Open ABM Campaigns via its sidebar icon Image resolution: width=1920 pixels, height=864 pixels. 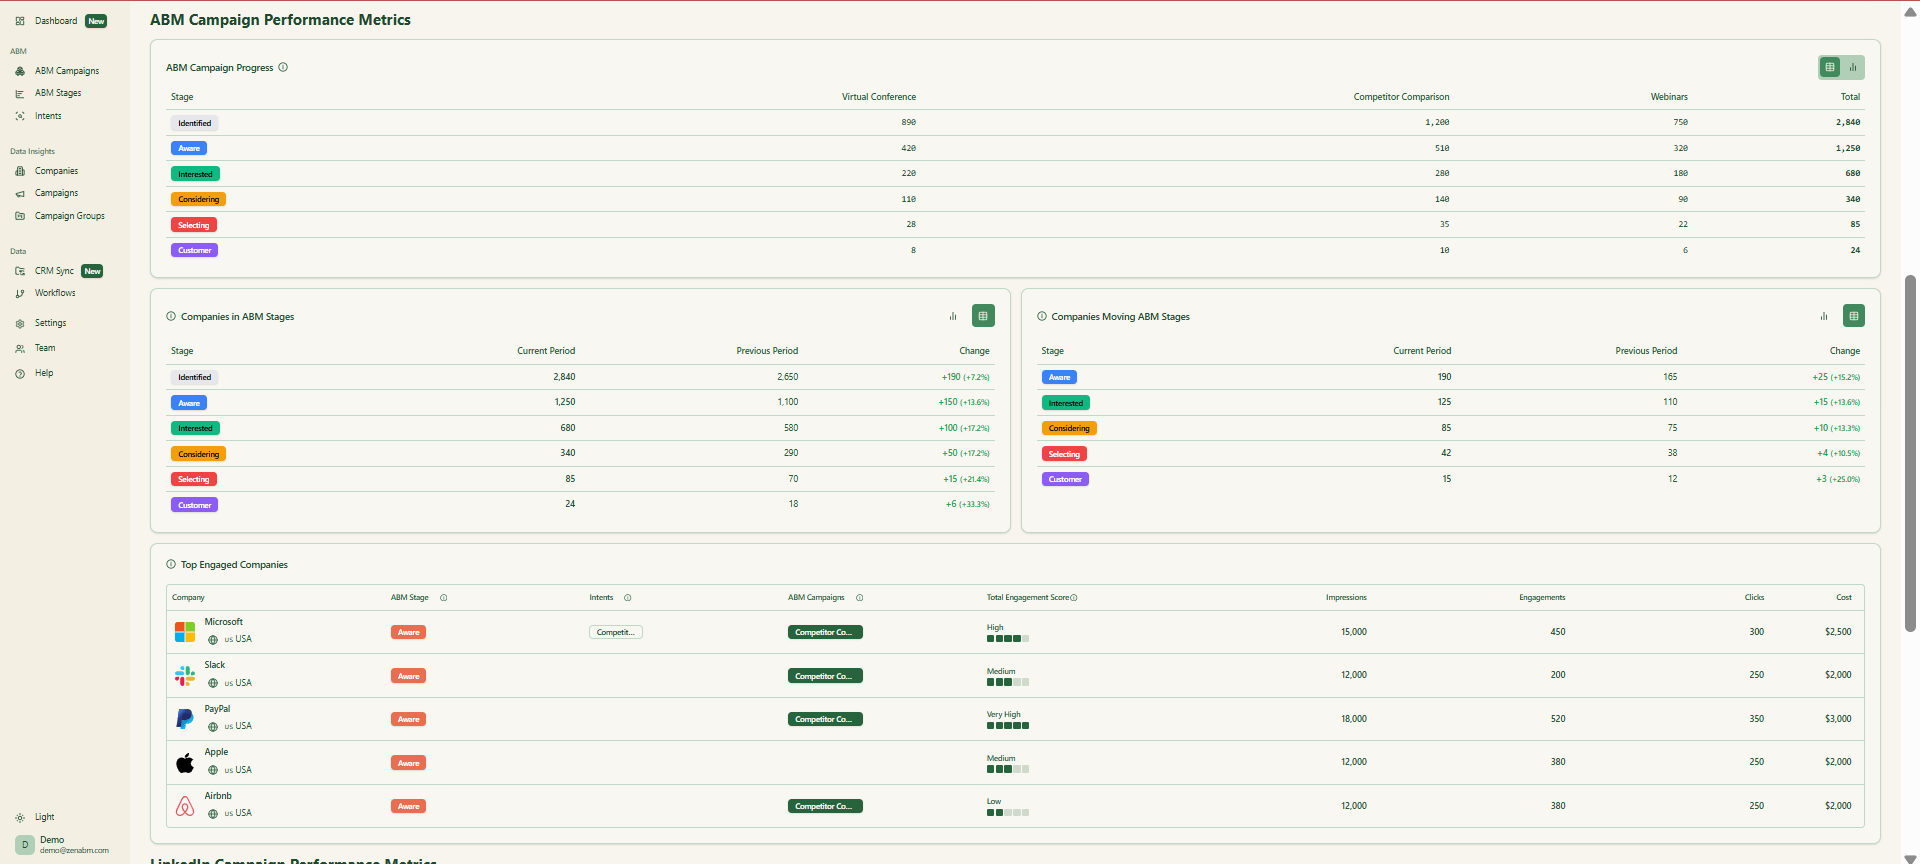click(20, 71)
